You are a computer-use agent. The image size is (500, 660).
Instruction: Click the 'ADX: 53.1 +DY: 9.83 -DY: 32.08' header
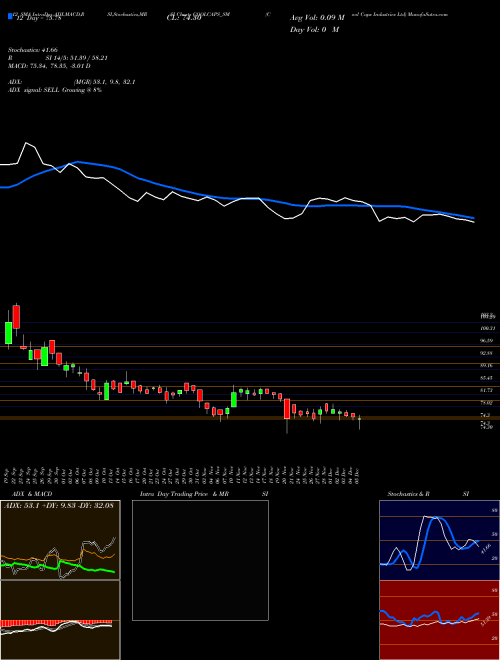coord(59,506)
